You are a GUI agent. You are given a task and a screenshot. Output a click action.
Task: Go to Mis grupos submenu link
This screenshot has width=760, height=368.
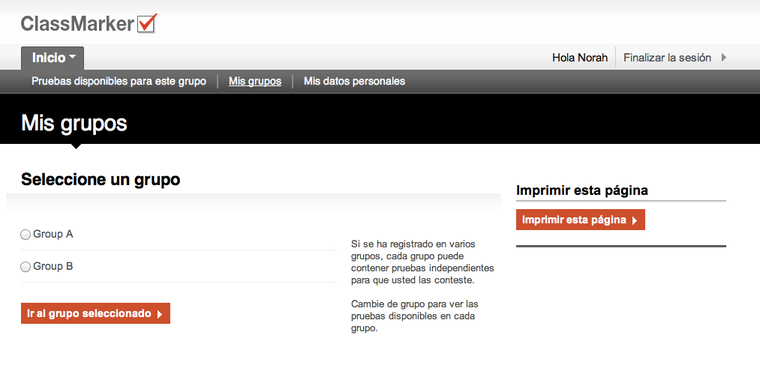tap(255, 81)
